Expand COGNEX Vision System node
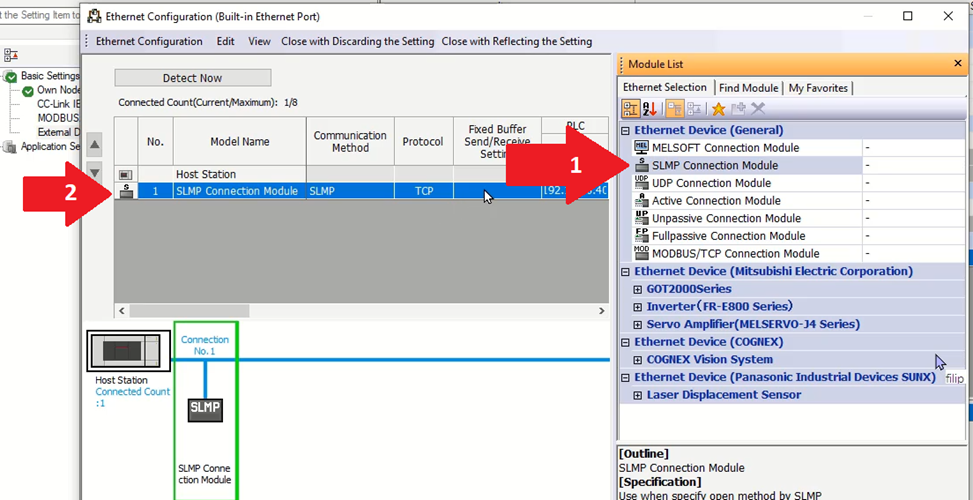This screenshot has width=973, height=500. pyautogui.click(x=637, y=360)
